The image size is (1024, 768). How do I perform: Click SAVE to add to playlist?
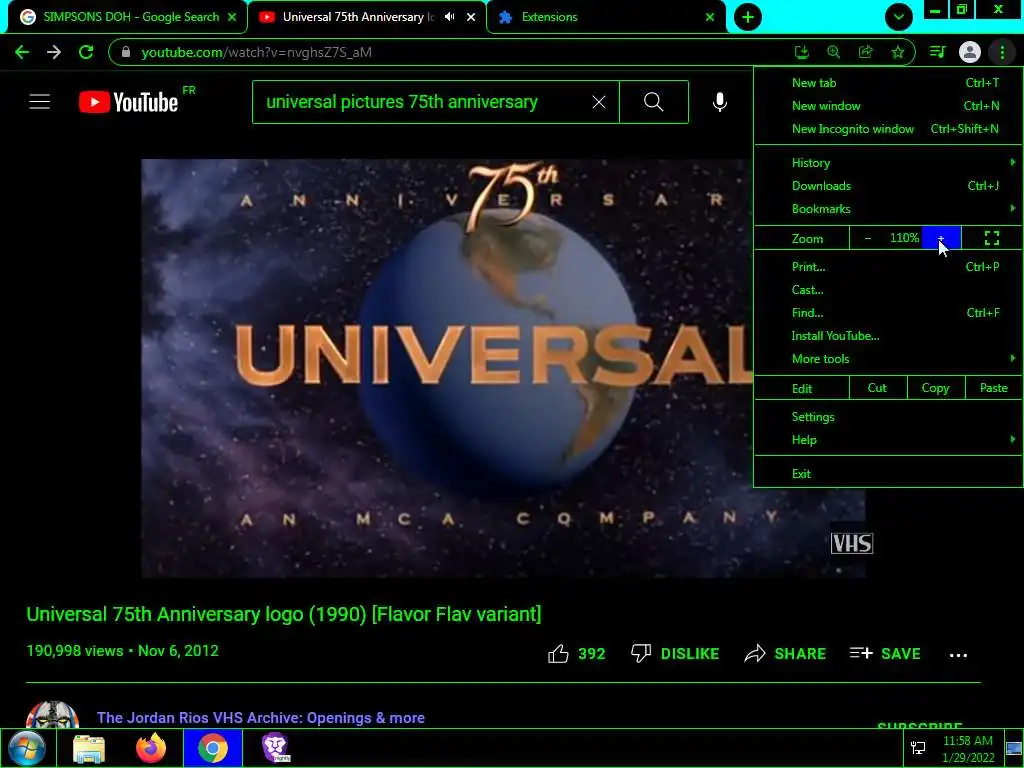[885, 654]
